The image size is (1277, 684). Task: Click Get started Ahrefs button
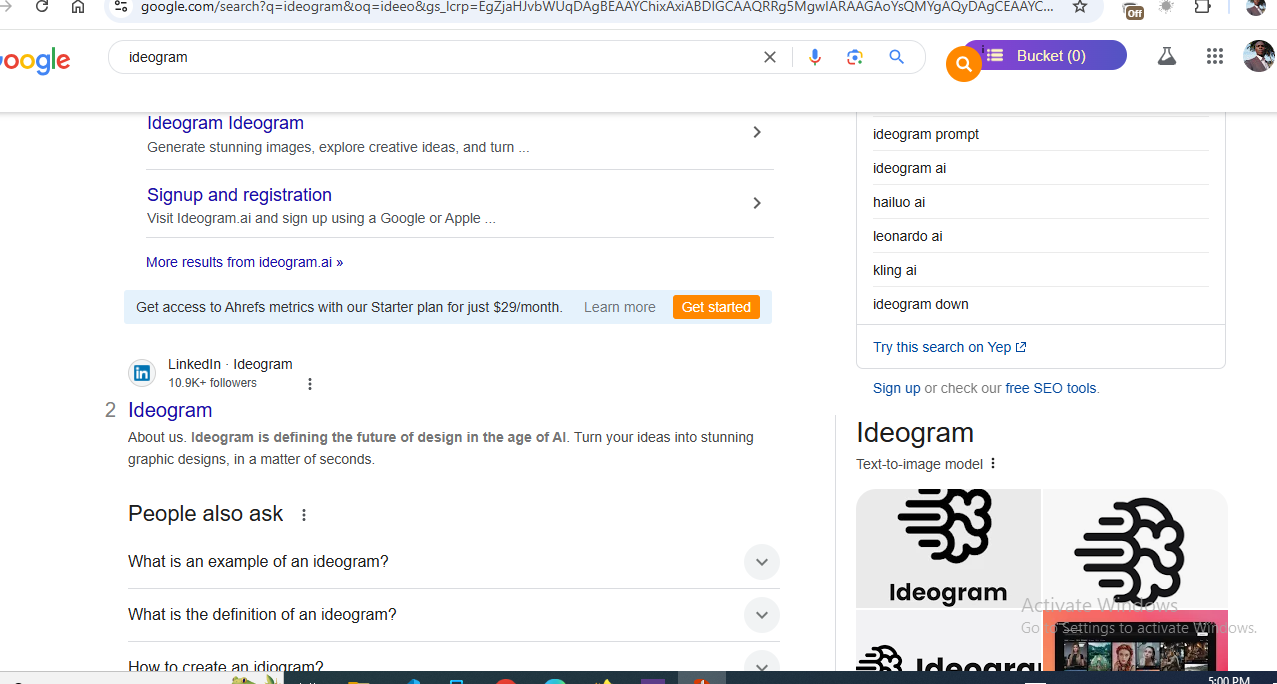point(716,307)
